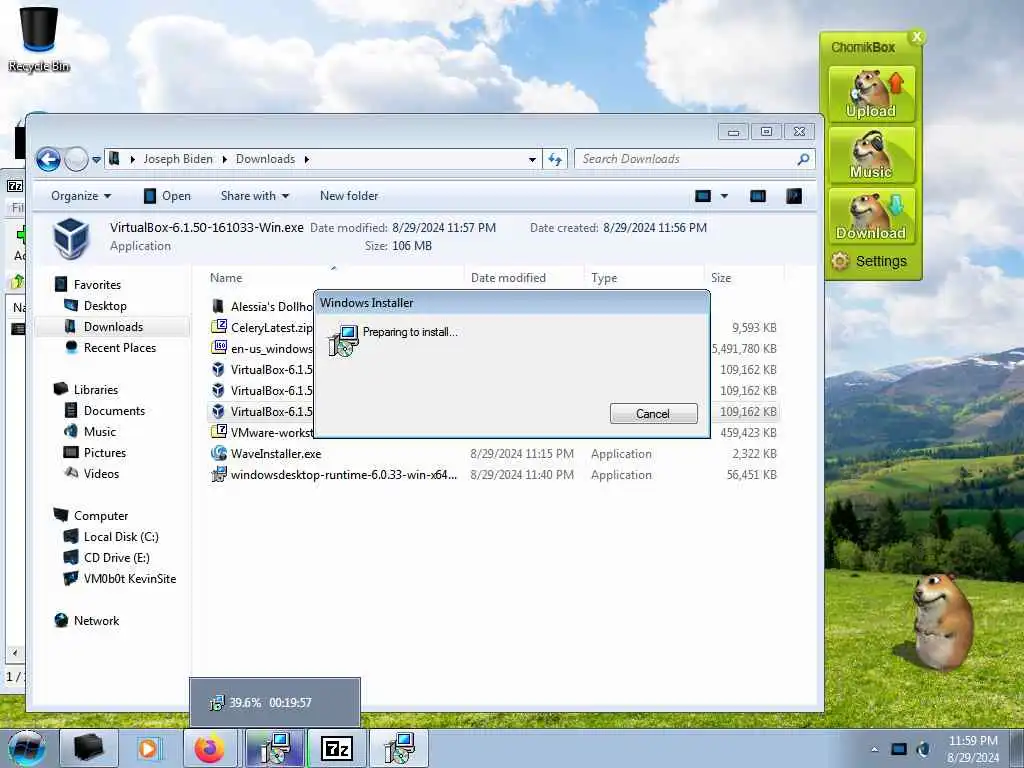Click New folder in the toolbar
Viewport: 1024px width, 768px height.
349,196
